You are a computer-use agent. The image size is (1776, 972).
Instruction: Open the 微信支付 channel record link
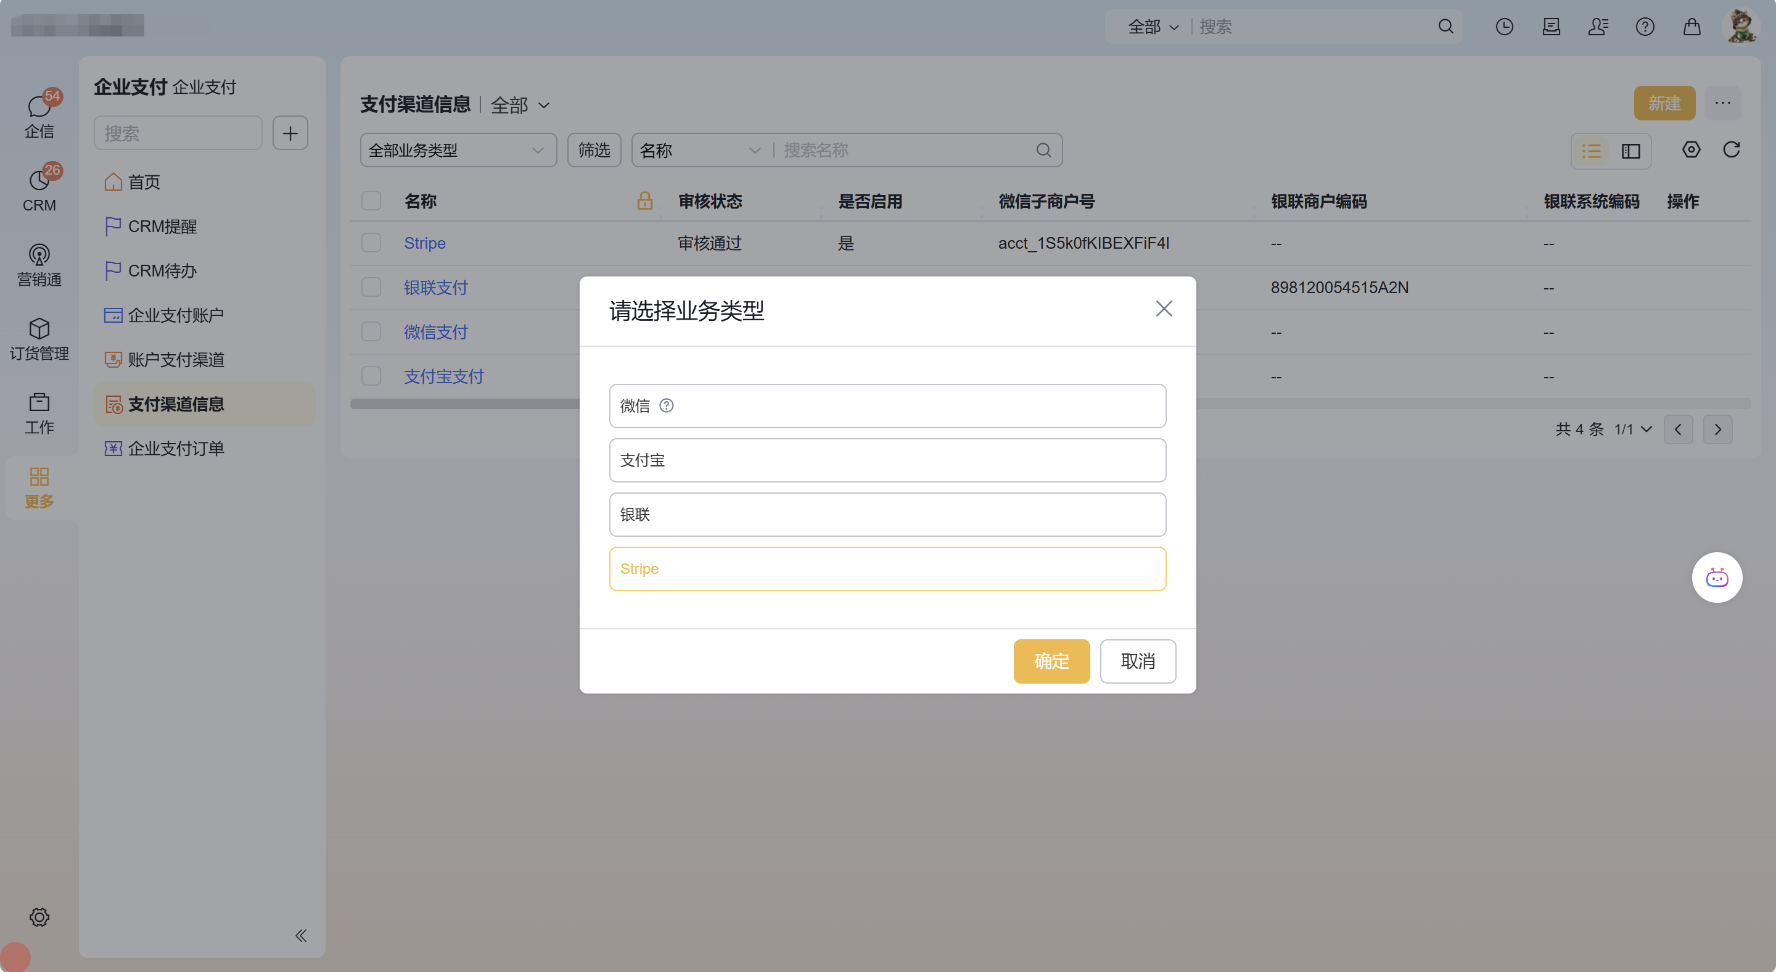coord(436,332)
